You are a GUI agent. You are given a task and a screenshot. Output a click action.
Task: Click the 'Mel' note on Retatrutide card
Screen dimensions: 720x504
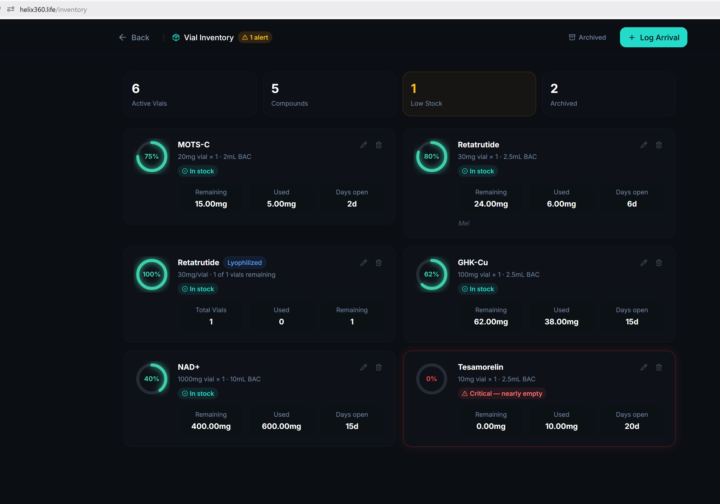[464, 224]
